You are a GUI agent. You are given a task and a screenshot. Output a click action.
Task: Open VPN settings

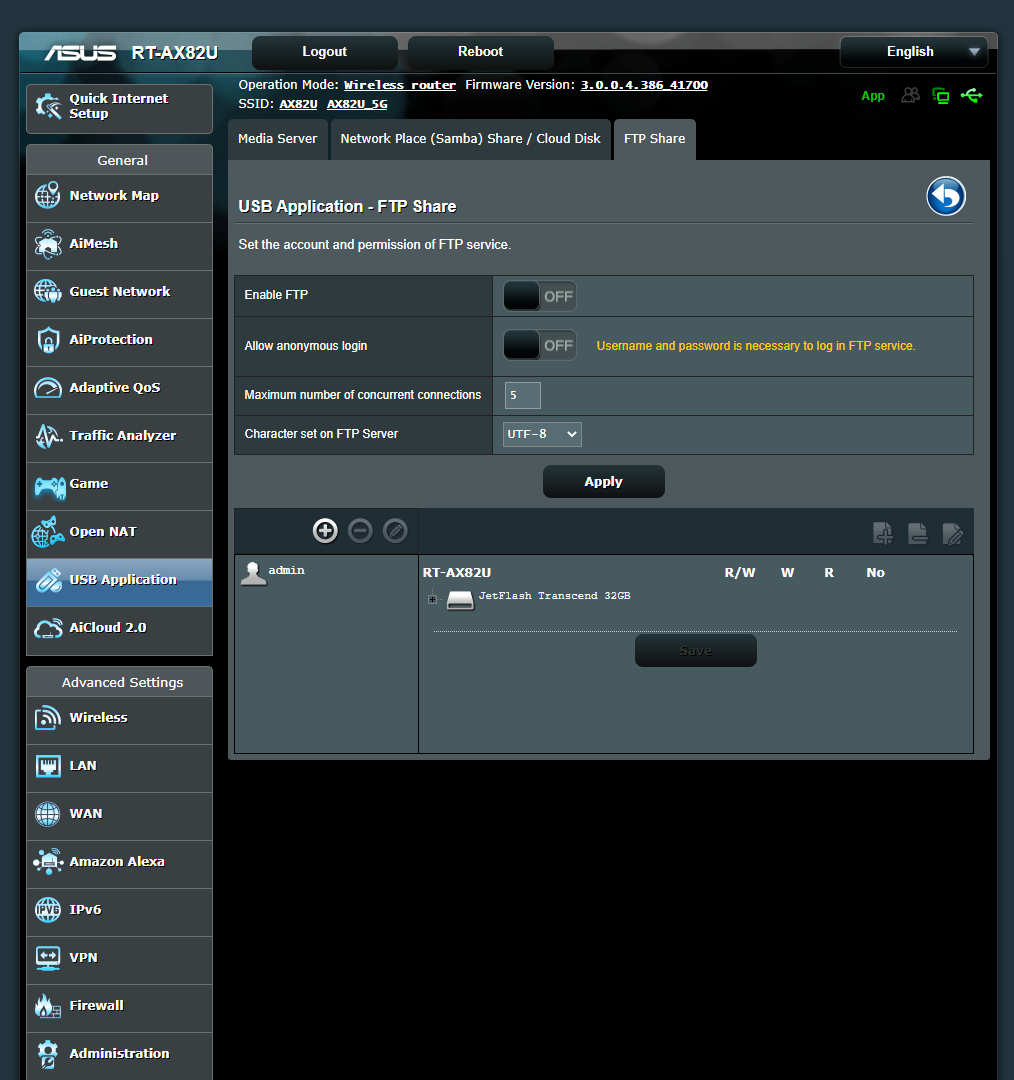click(x=119, y=960)
